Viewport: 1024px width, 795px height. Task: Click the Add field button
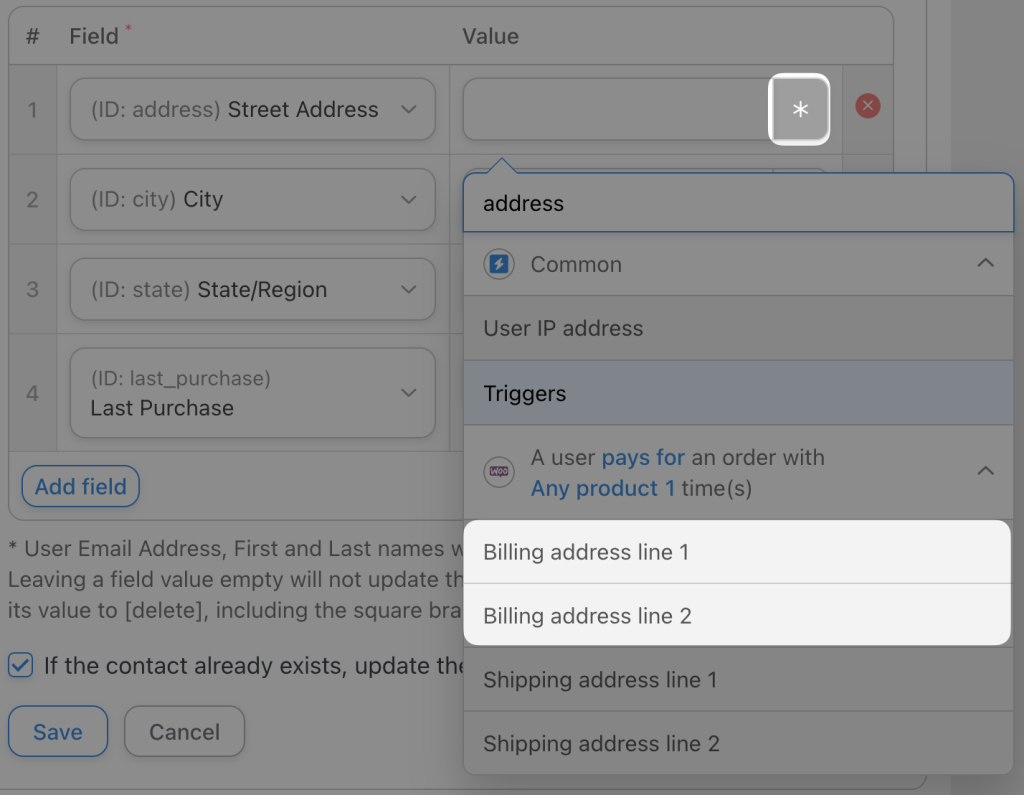80,487
